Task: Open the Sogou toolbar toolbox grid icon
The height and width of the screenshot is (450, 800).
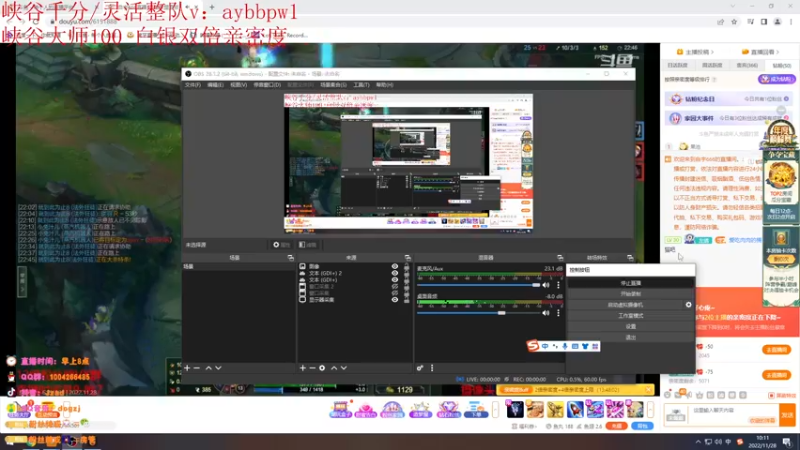Action: 595,346
